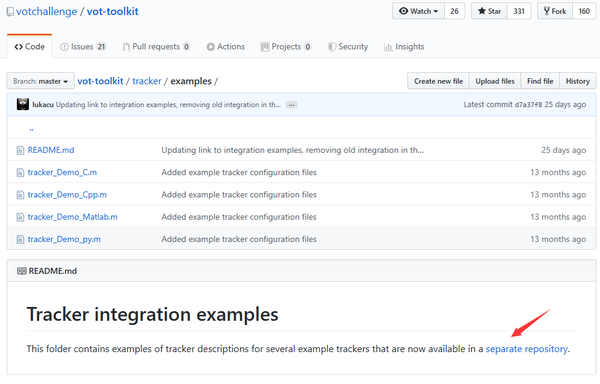This screenshot has height=384, width=600.
Task: Star the vot-toolkit repository
Action: point(489,11)
